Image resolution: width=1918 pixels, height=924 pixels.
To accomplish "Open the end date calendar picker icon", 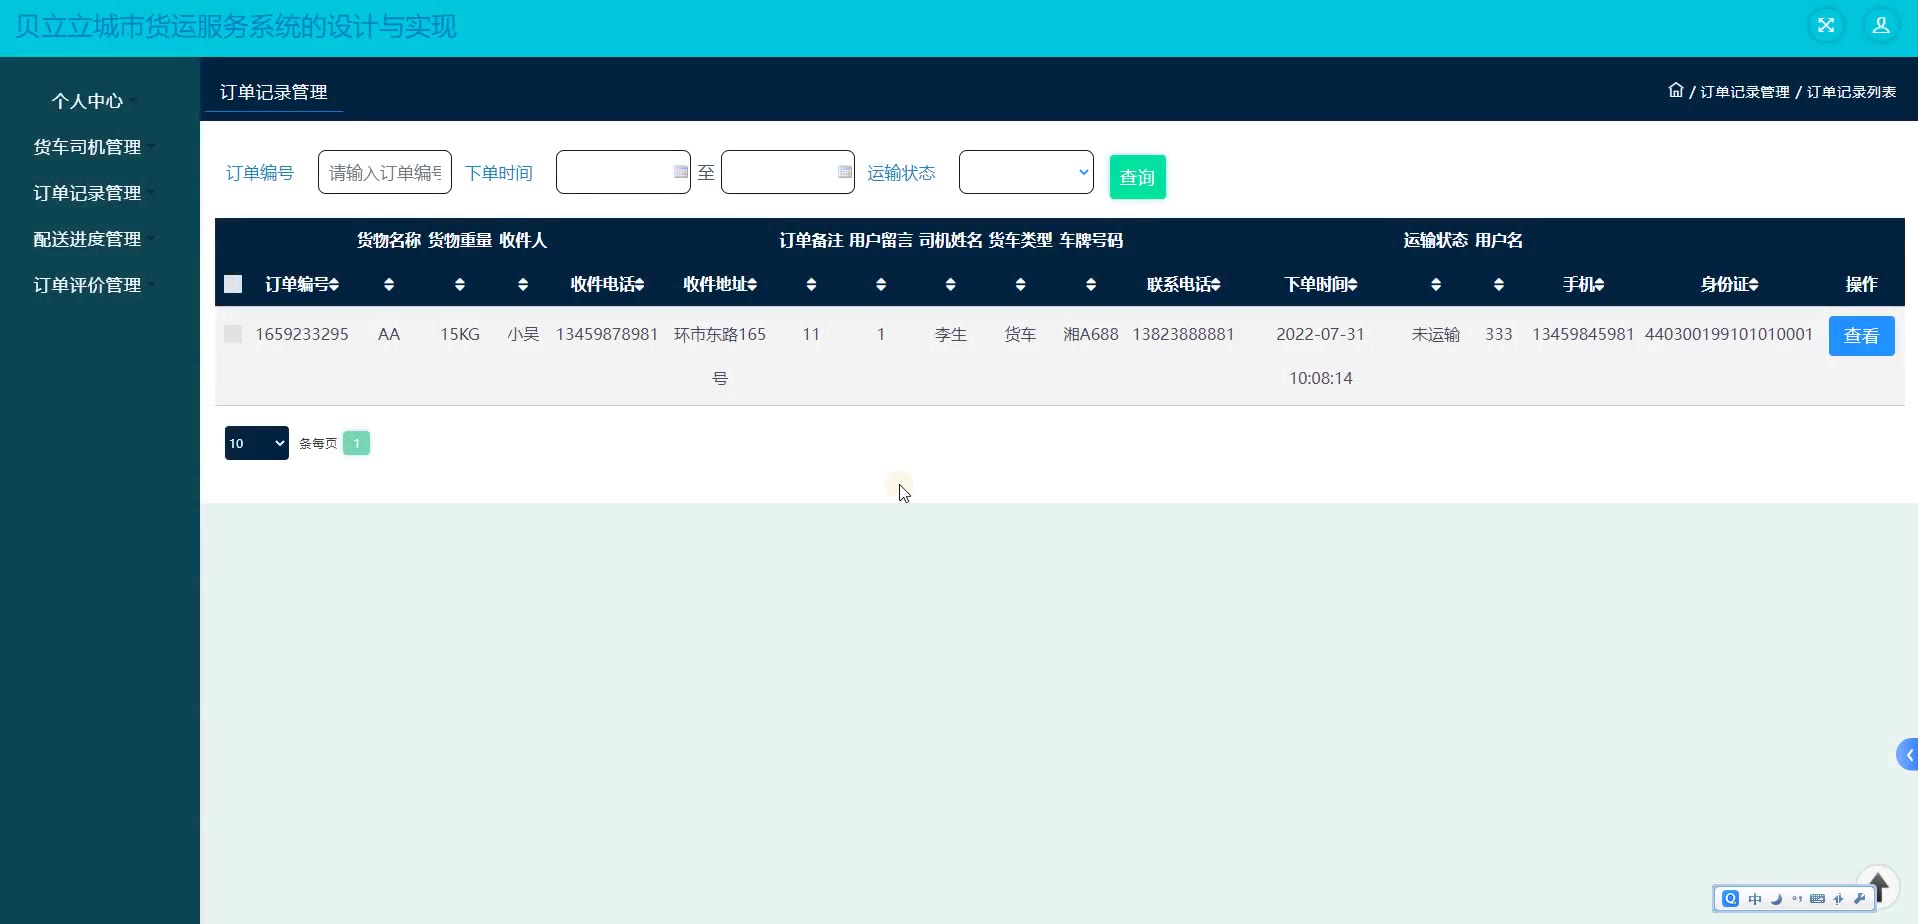I will [x=845, y=172].
